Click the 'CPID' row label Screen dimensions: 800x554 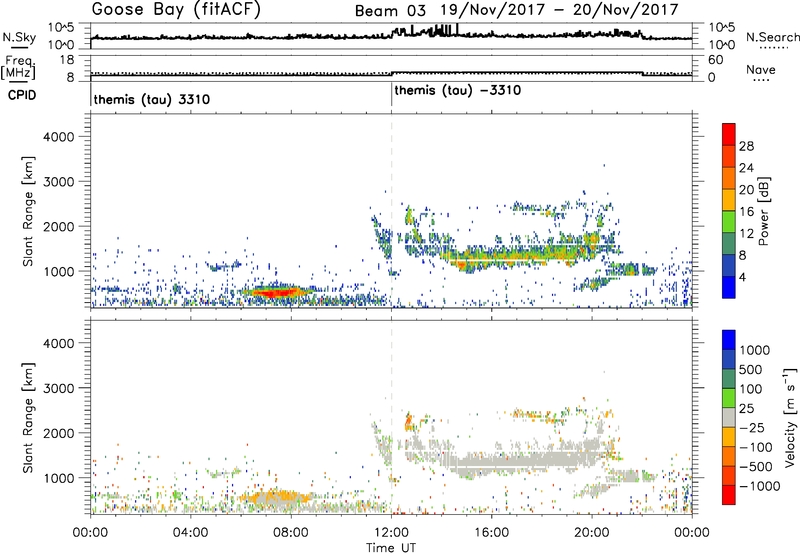tap(22, 96)
